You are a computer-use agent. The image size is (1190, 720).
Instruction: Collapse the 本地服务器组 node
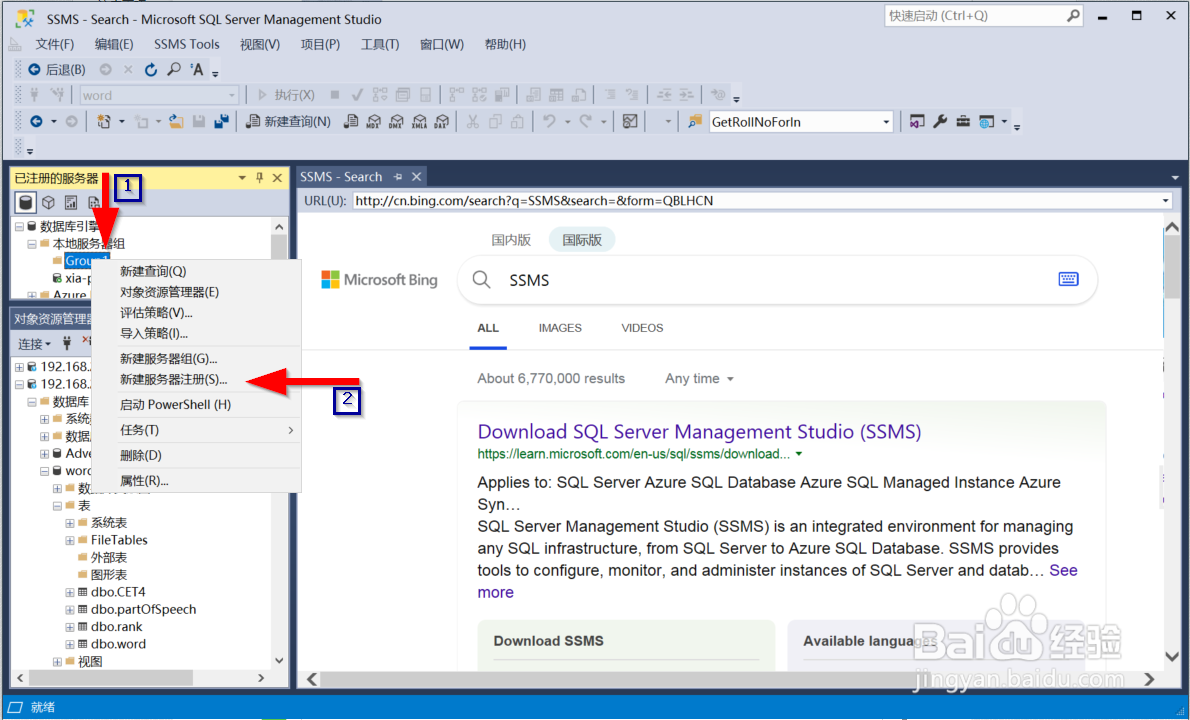pyautogui.click(x=32, y=244)
